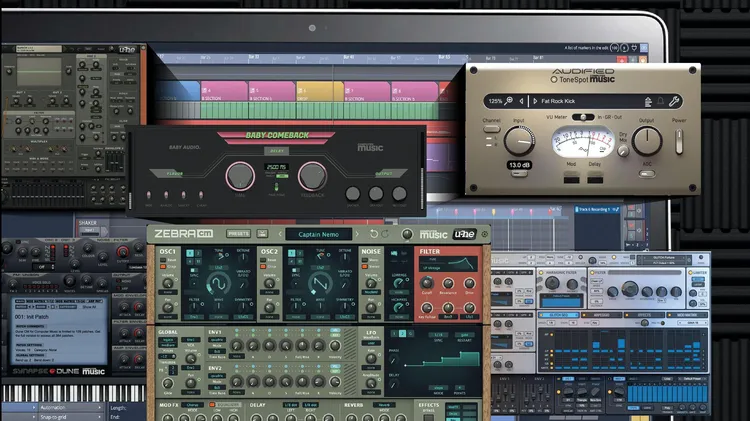Go to next Zebra CM preset arrow
750x421 pixels.
[x=357, y=234]
